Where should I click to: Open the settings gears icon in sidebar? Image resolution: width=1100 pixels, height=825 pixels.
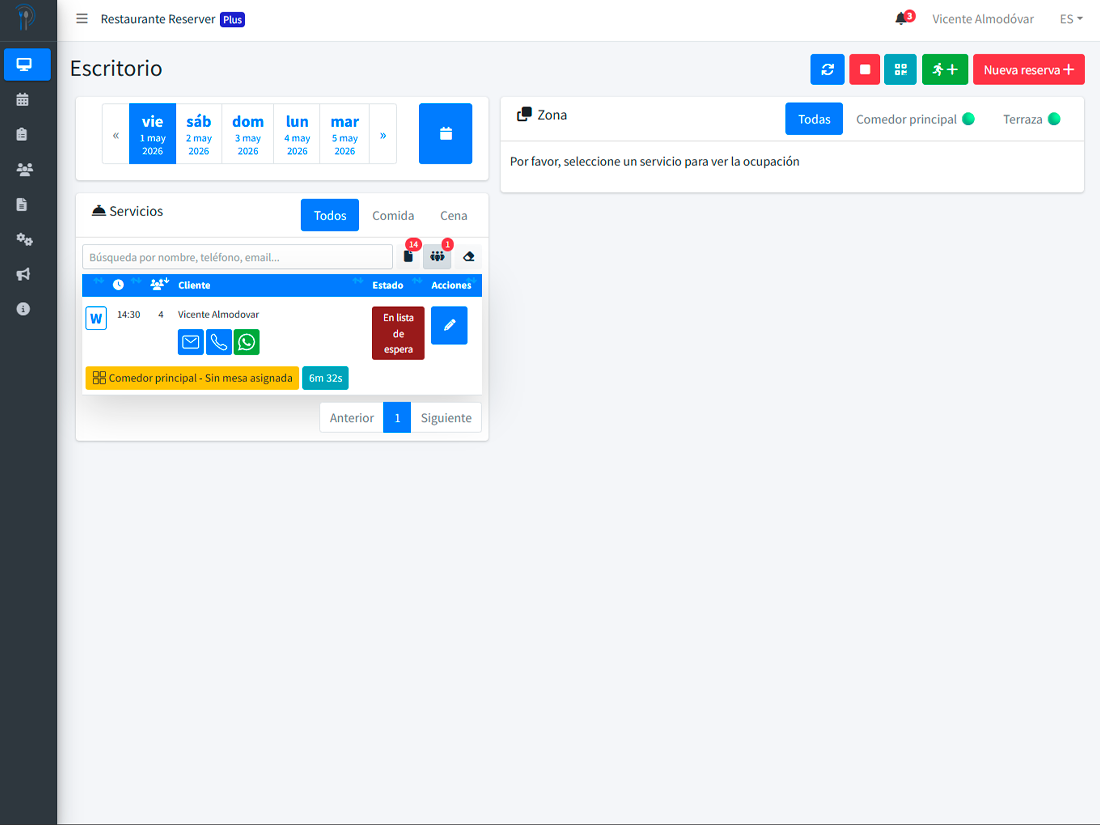click(x=25, y=239)
